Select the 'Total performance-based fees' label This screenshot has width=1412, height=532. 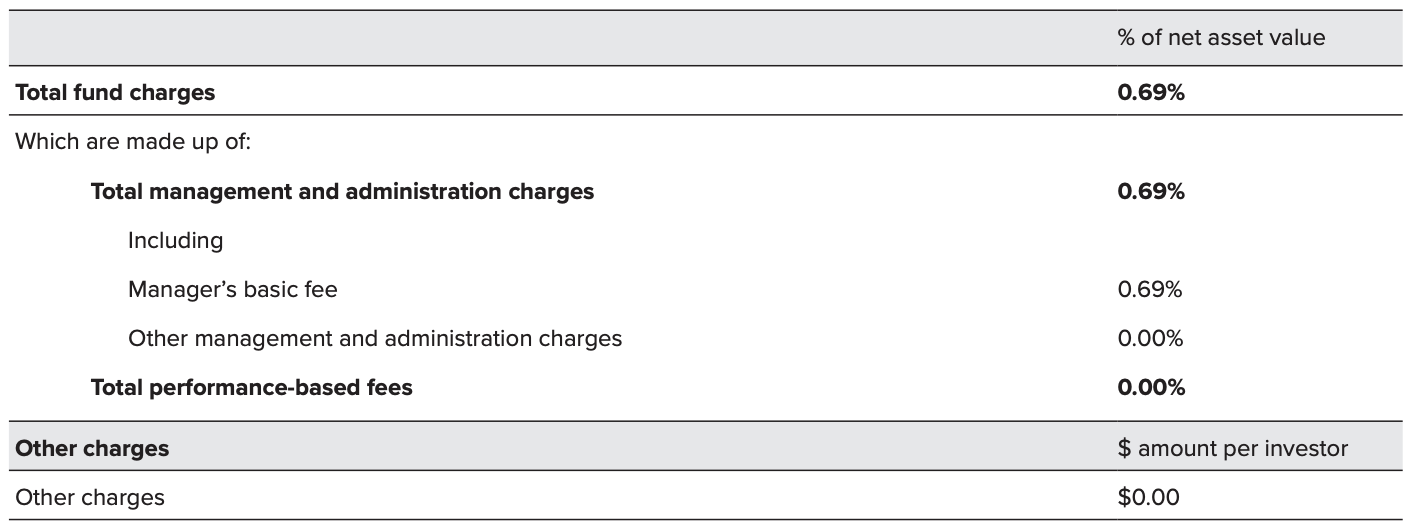(251, 388)
